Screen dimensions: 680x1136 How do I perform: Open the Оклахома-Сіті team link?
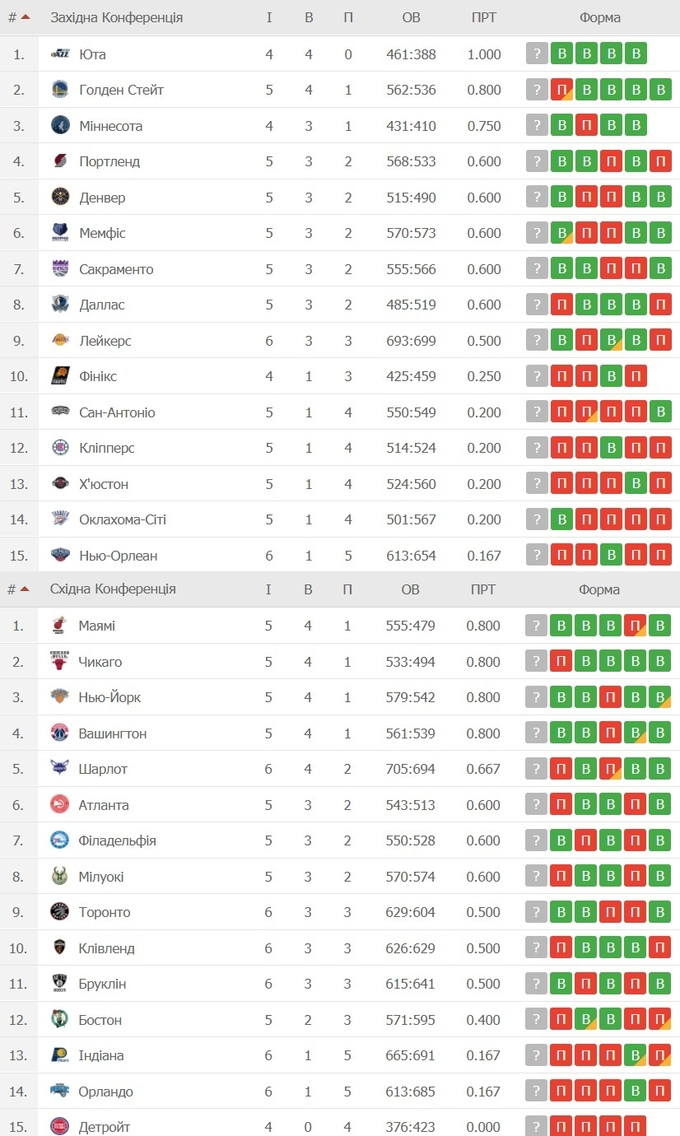coord(123,520)
